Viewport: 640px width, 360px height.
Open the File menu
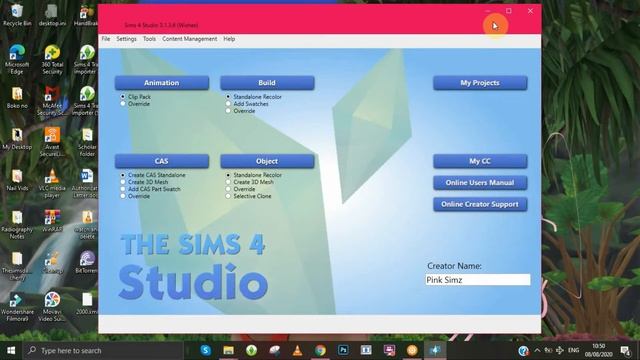(x=106, y=39)
